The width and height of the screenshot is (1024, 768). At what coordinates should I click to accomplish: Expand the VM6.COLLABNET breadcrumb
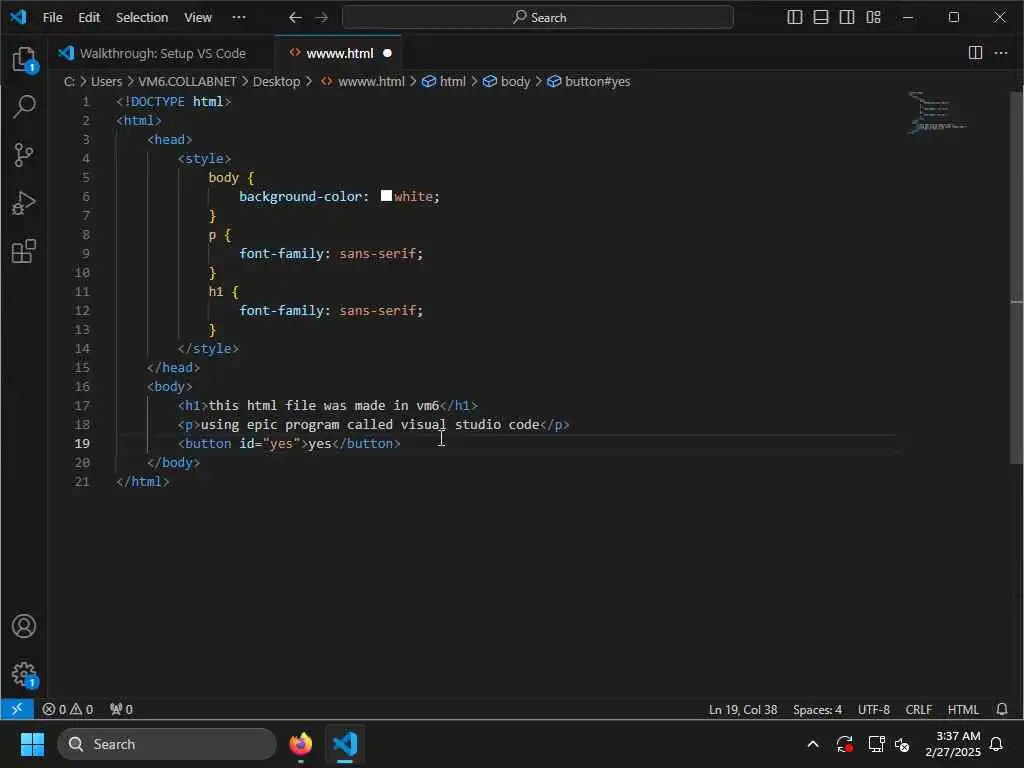[x=187, y=82]
